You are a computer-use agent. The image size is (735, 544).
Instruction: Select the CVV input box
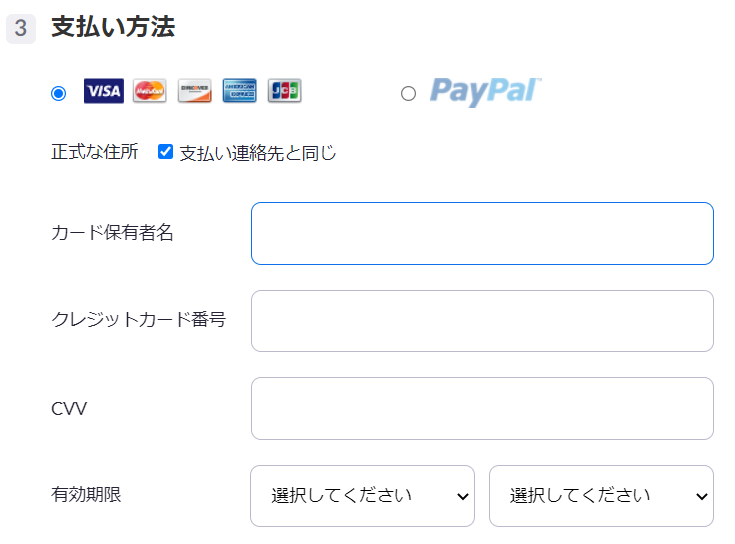[x=482, y=408]
